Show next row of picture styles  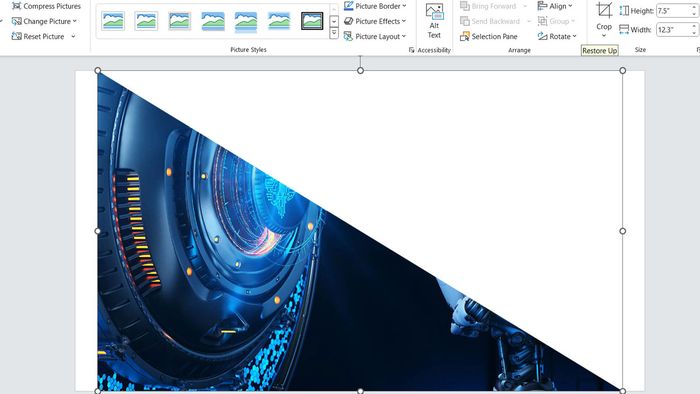(x=334, y=21)
